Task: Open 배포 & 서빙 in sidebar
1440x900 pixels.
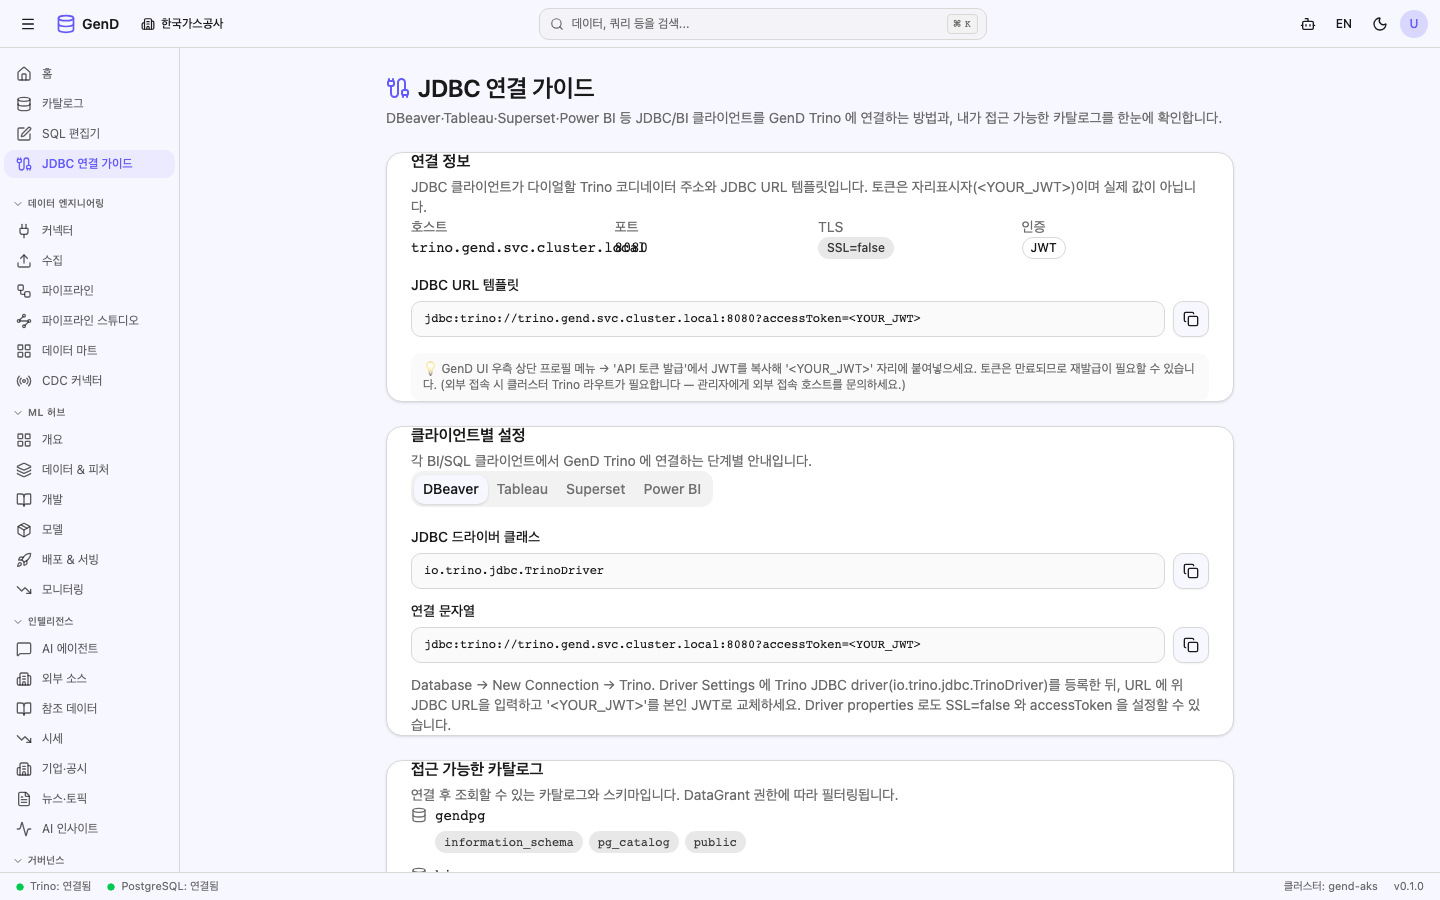Action: [90, 560]
